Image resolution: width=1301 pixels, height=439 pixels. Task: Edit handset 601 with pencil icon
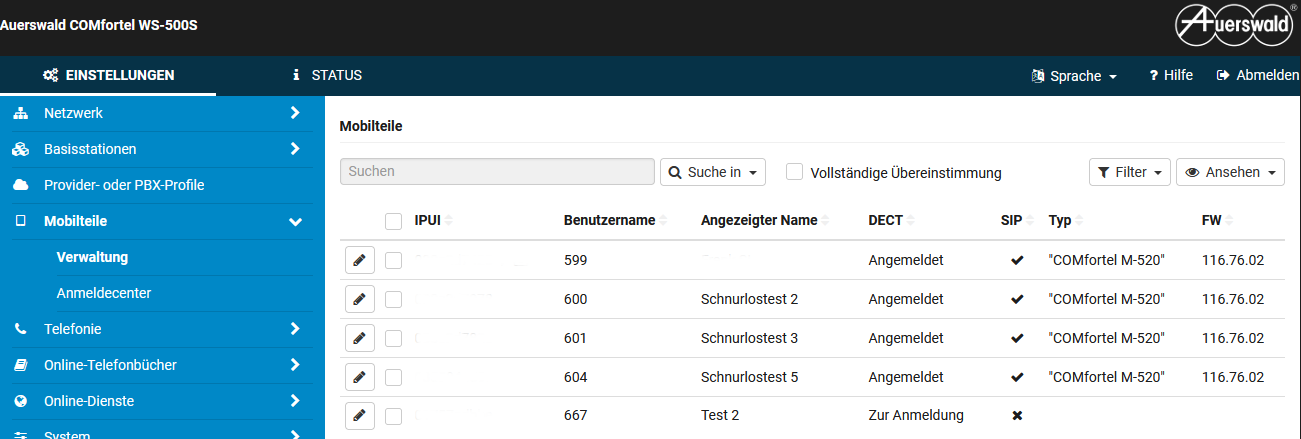pos(359,338)
